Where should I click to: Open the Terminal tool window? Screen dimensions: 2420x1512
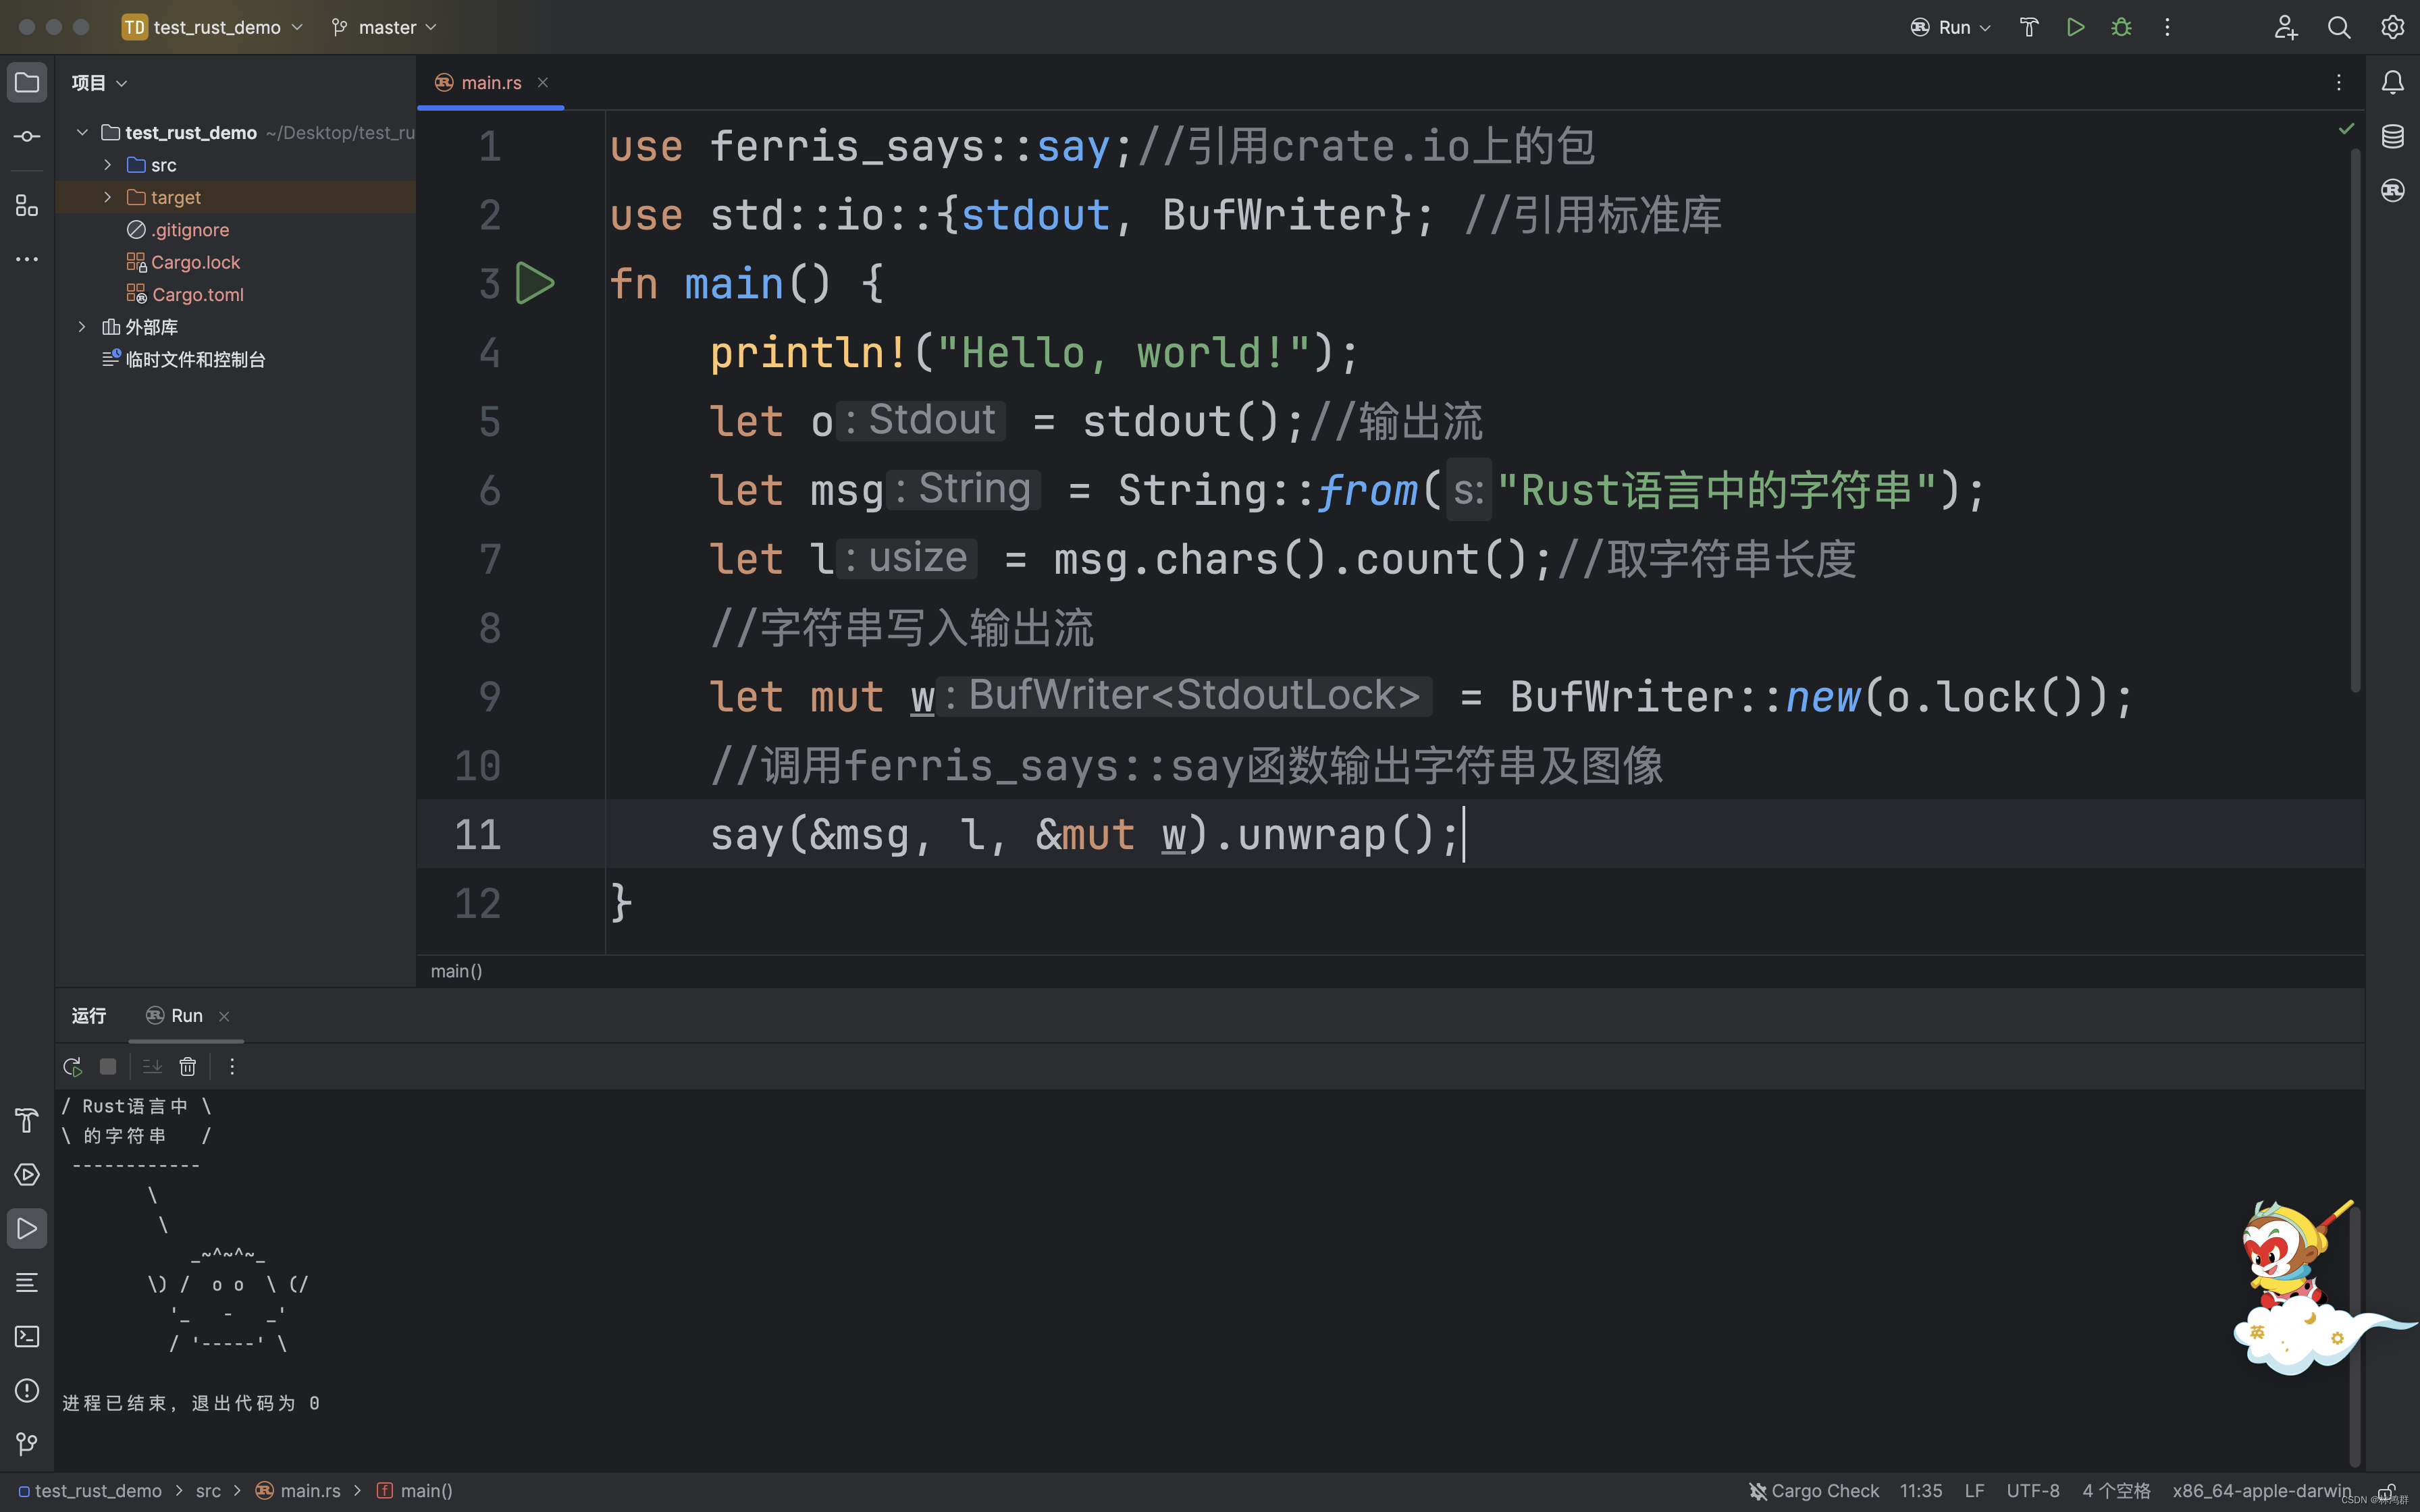(x=27, y=1337)
